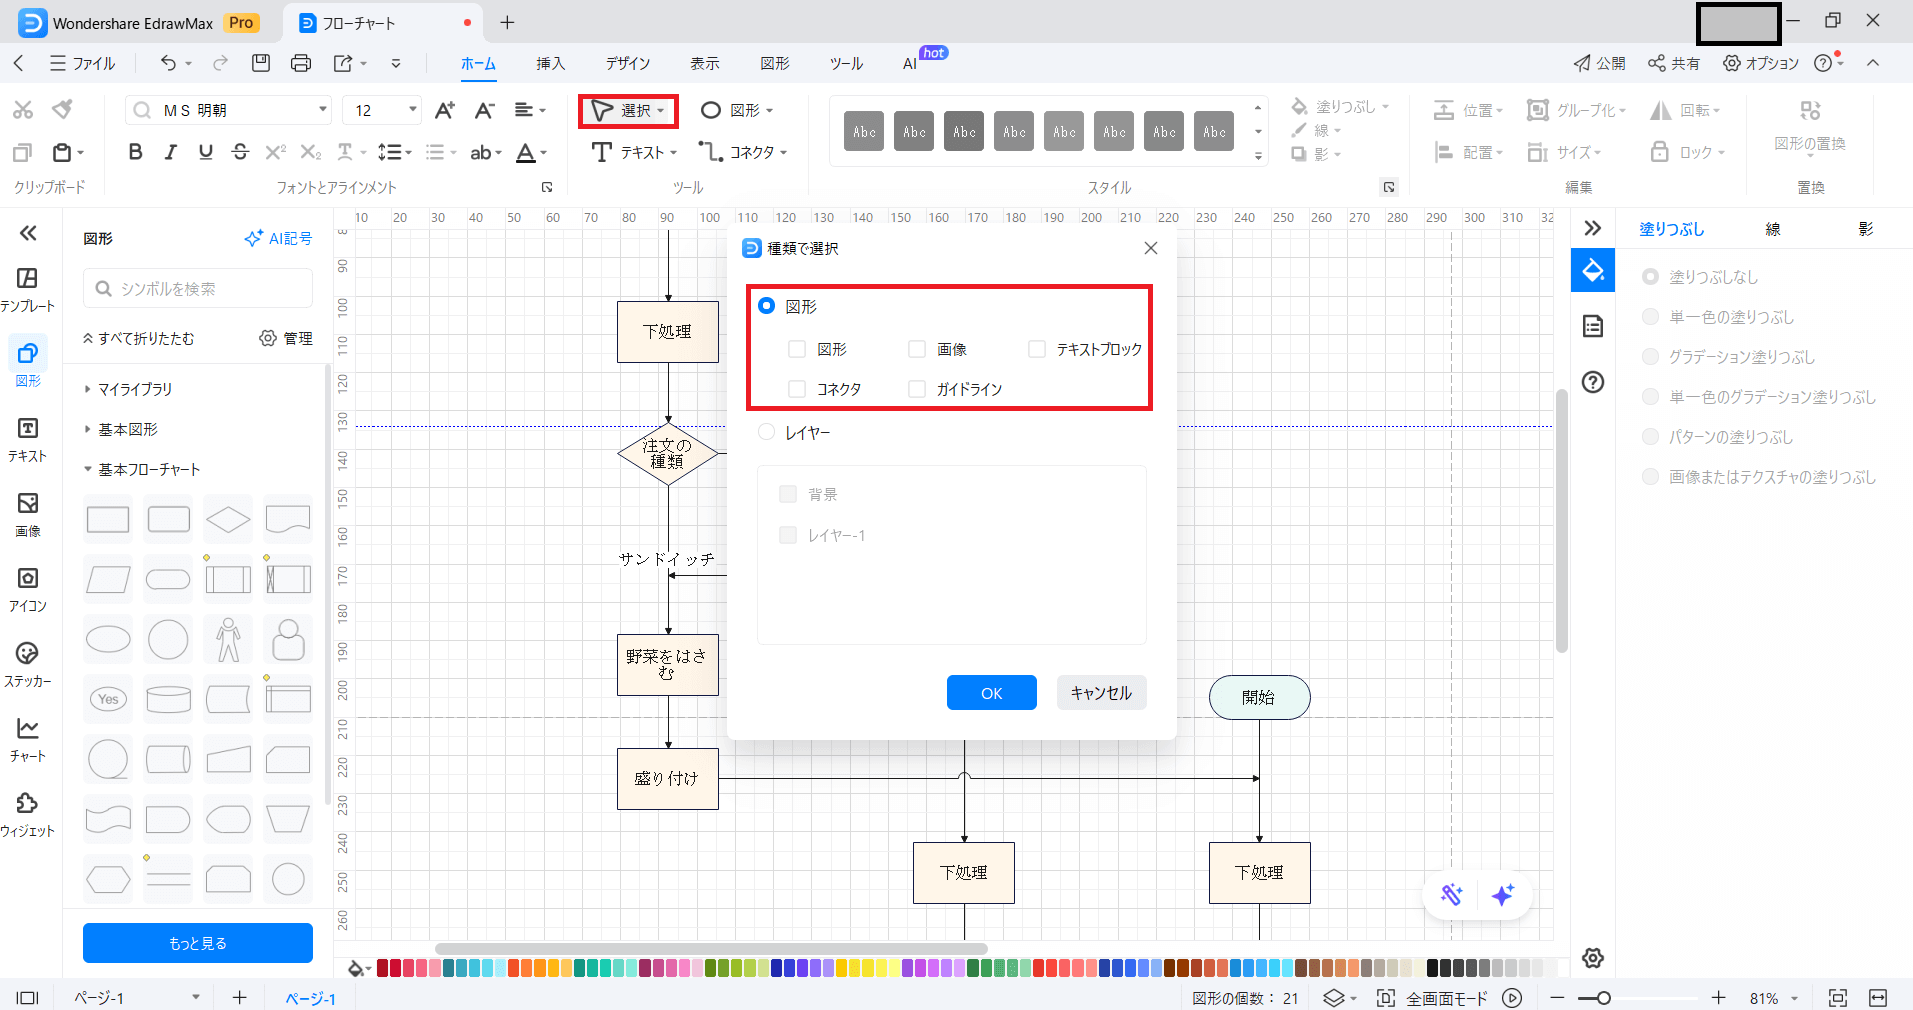Click the save diskette icon
This screenshot has height=1010, width=1913.
tap(261, 63)
